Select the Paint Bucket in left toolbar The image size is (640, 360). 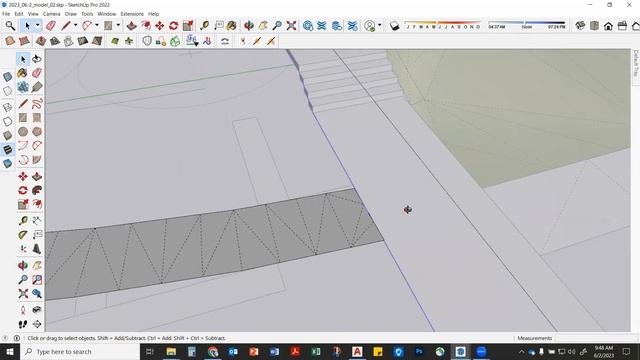click(23, 73)
